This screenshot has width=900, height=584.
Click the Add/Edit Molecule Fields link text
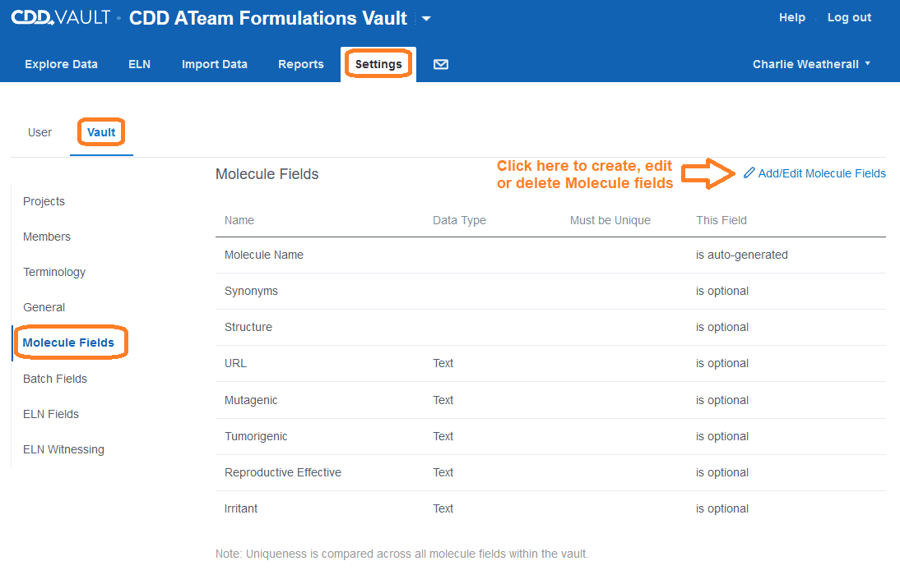coord(821,173)
